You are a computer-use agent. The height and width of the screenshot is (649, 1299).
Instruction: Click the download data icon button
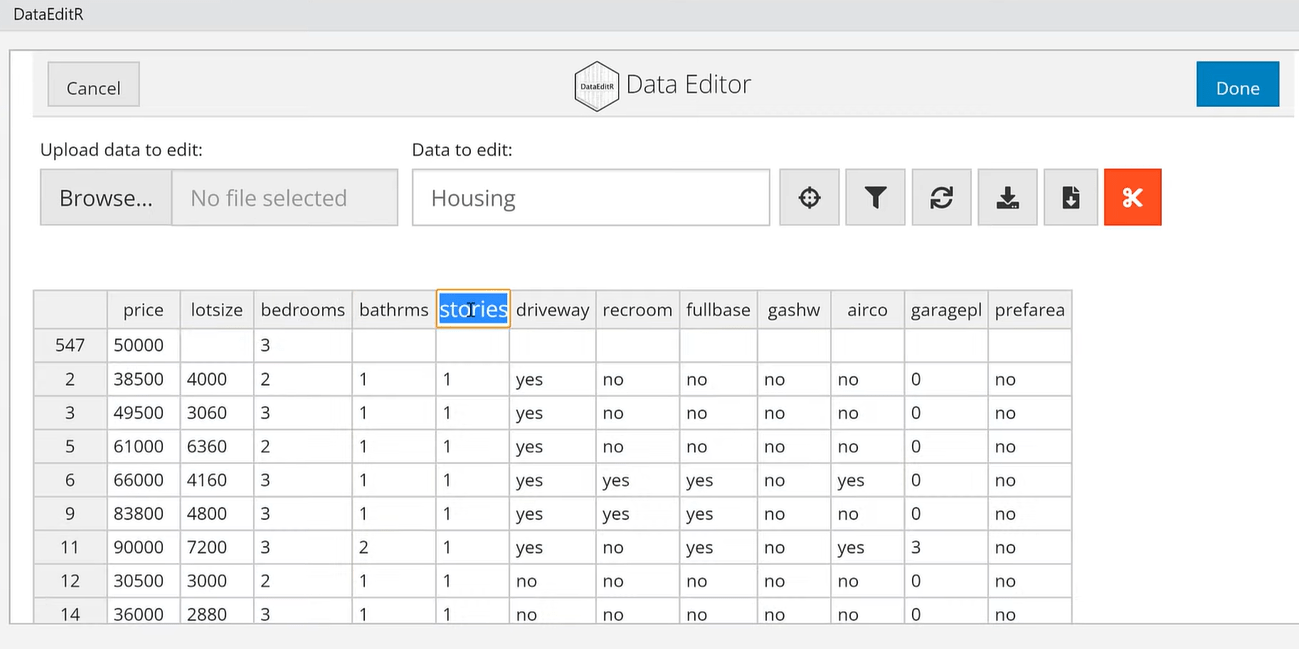click(x=1007, y=197)
